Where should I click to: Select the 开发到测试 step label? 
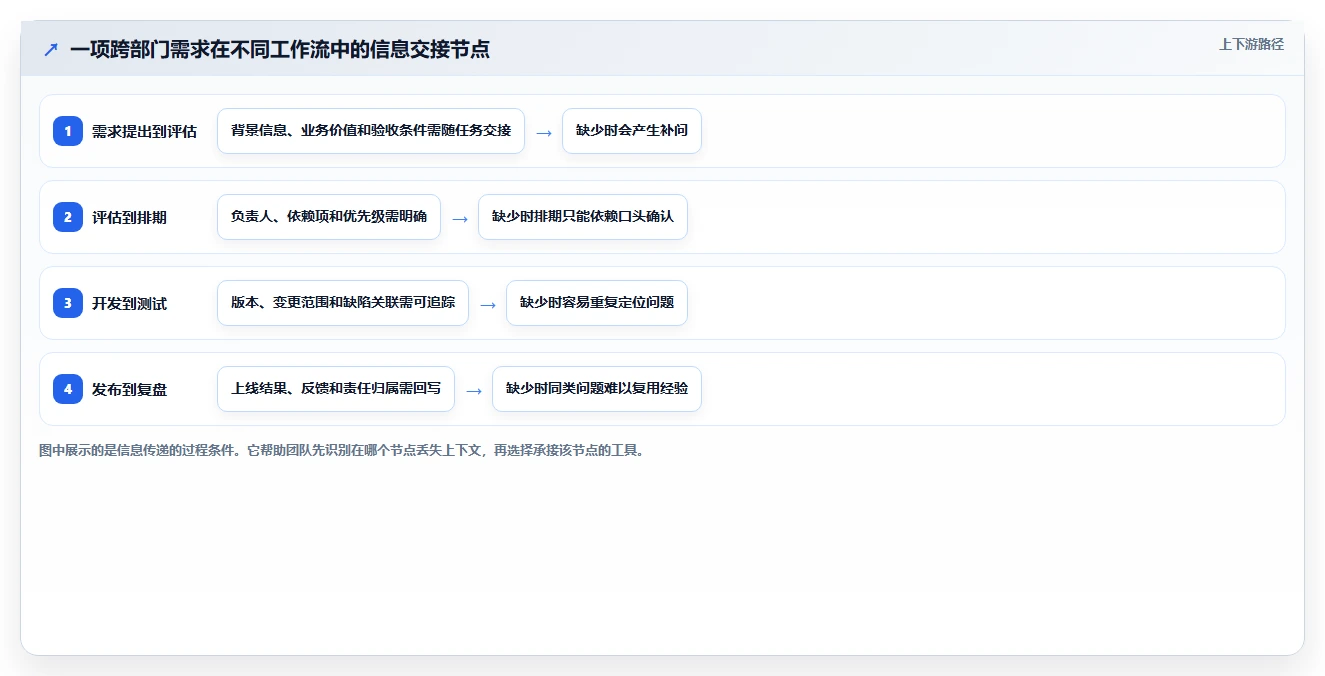coord(129,303)
